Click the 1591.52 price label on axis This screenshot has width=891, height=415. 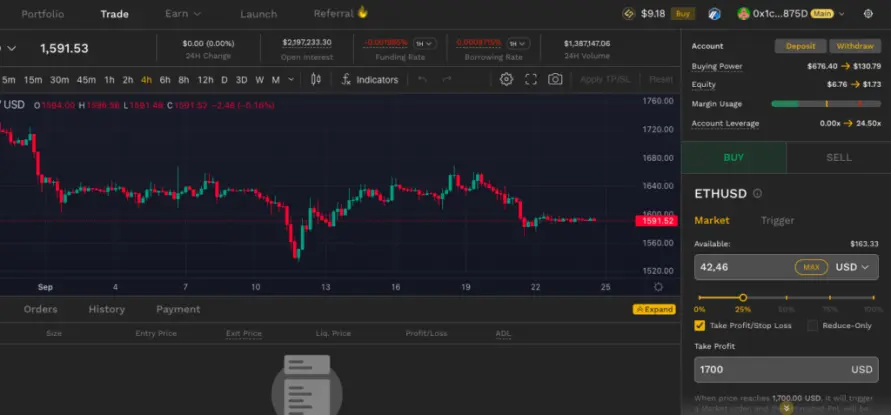pos(657,221)
